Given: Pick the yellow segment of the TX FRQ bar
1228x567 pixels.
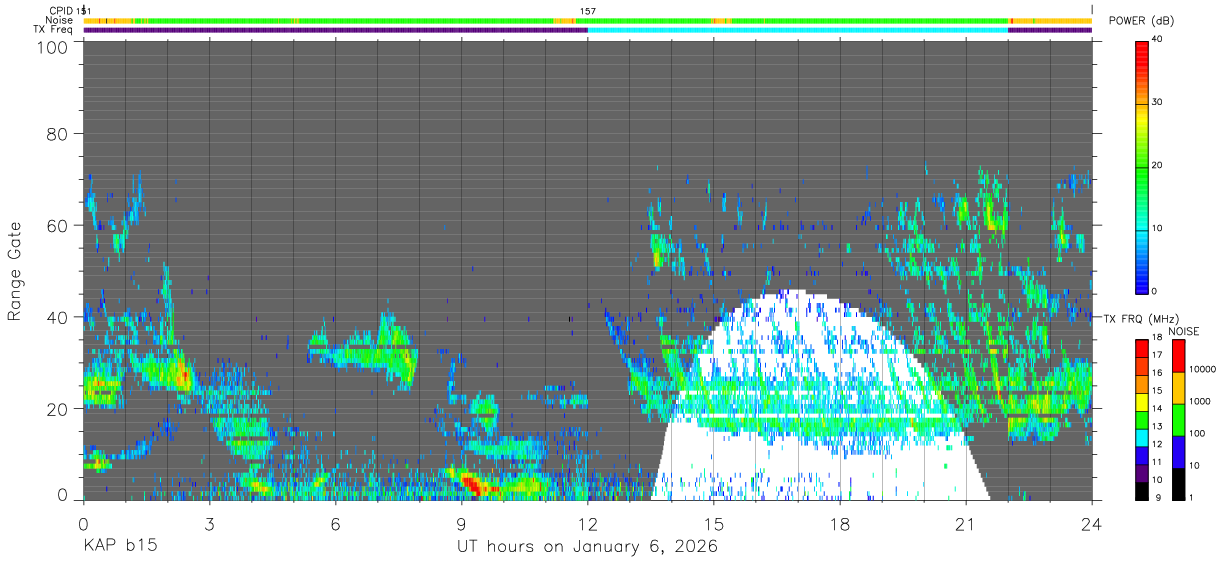Looking at the screenshot, I should pyautogui.click(x=1142, y=401).
